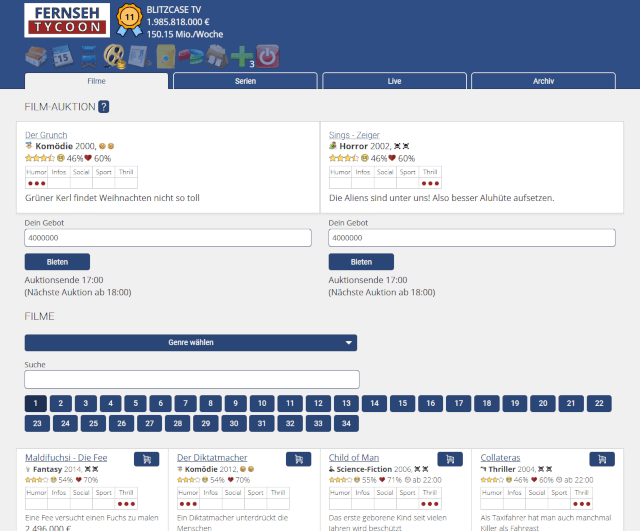Image resolution: width=640 pixels, height=531 pixels.
Task: Go to film page 34
Action: tap(346, 423)
